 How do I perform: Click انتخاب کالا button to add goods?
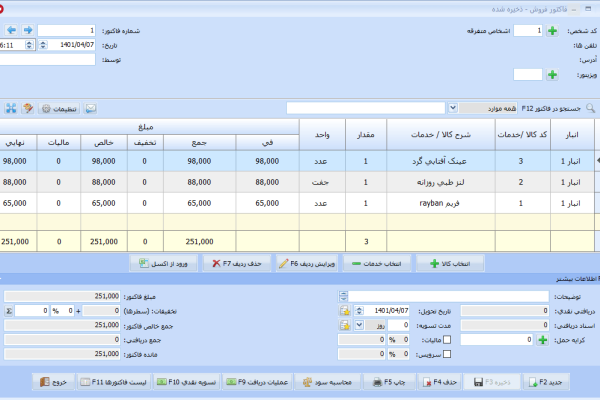(450, 264)
